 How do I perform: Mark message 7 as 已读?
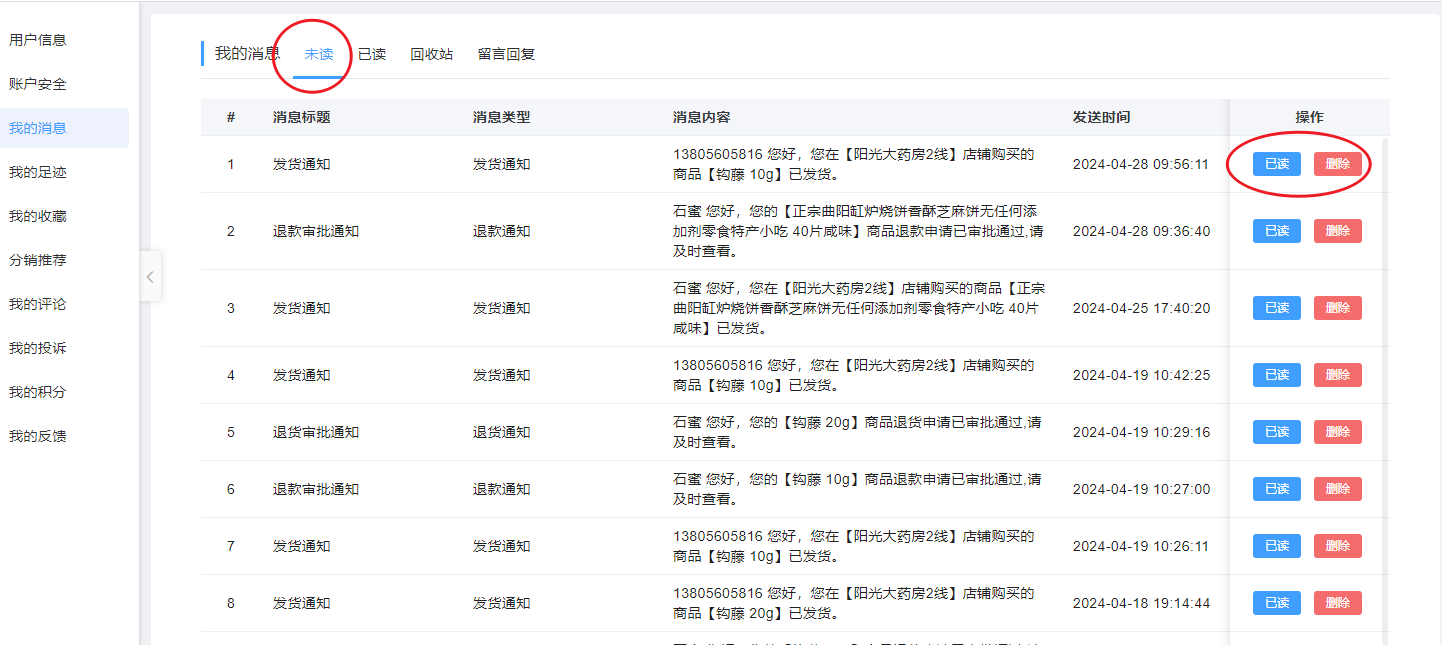(x=1277, y=546)
